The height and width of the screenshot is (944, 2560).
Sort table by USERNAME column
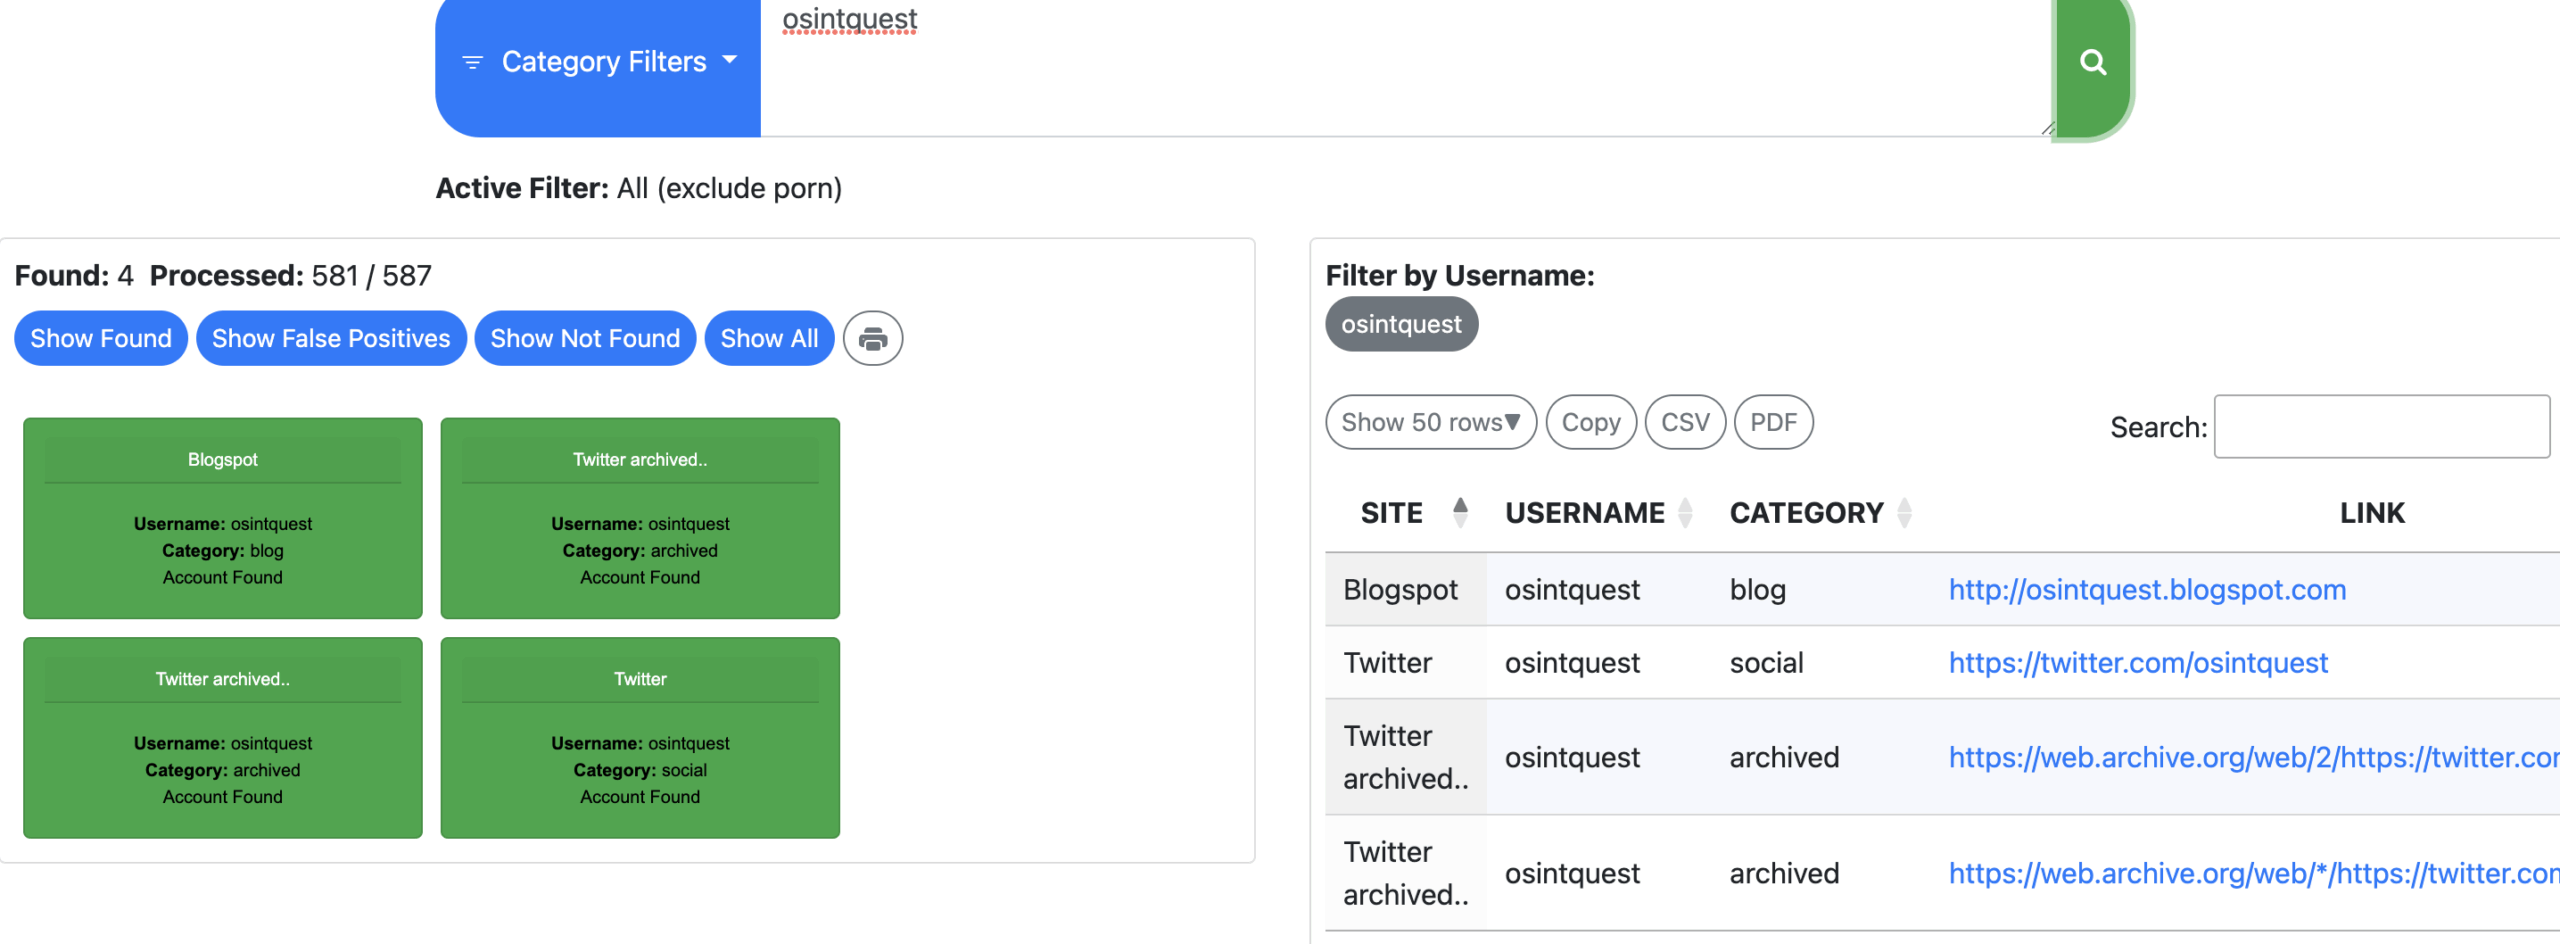[1598, 513]
